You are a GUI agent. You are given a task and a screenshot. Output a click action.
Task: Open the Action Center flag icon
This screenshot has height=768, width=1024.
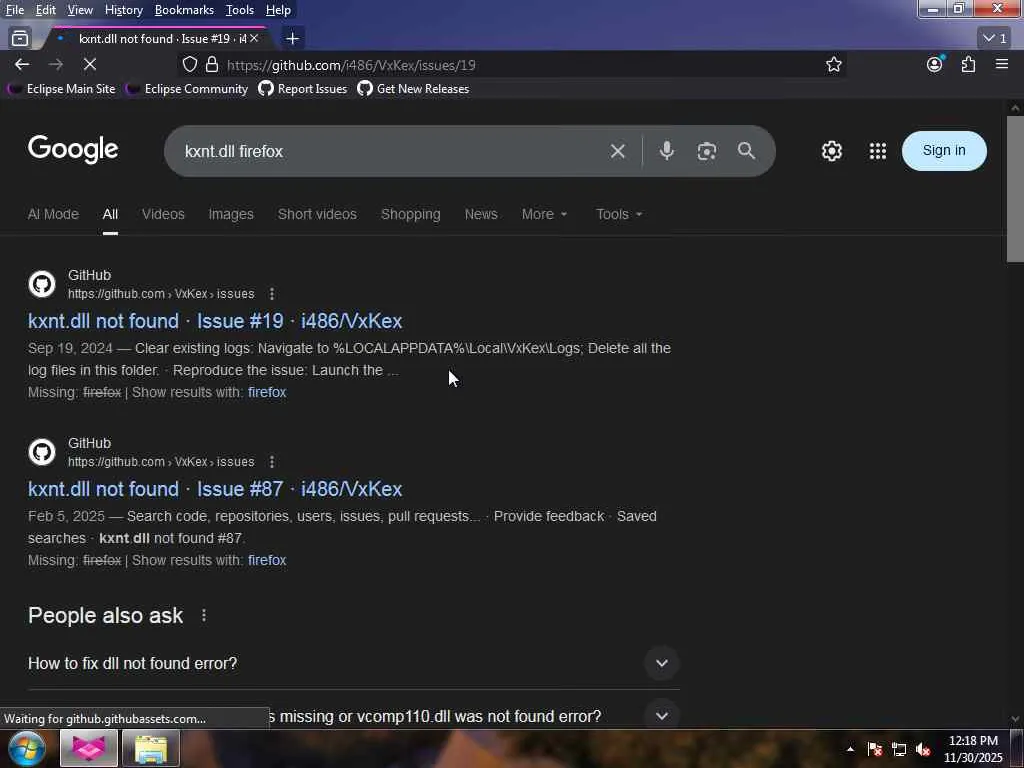click(875, 749)
